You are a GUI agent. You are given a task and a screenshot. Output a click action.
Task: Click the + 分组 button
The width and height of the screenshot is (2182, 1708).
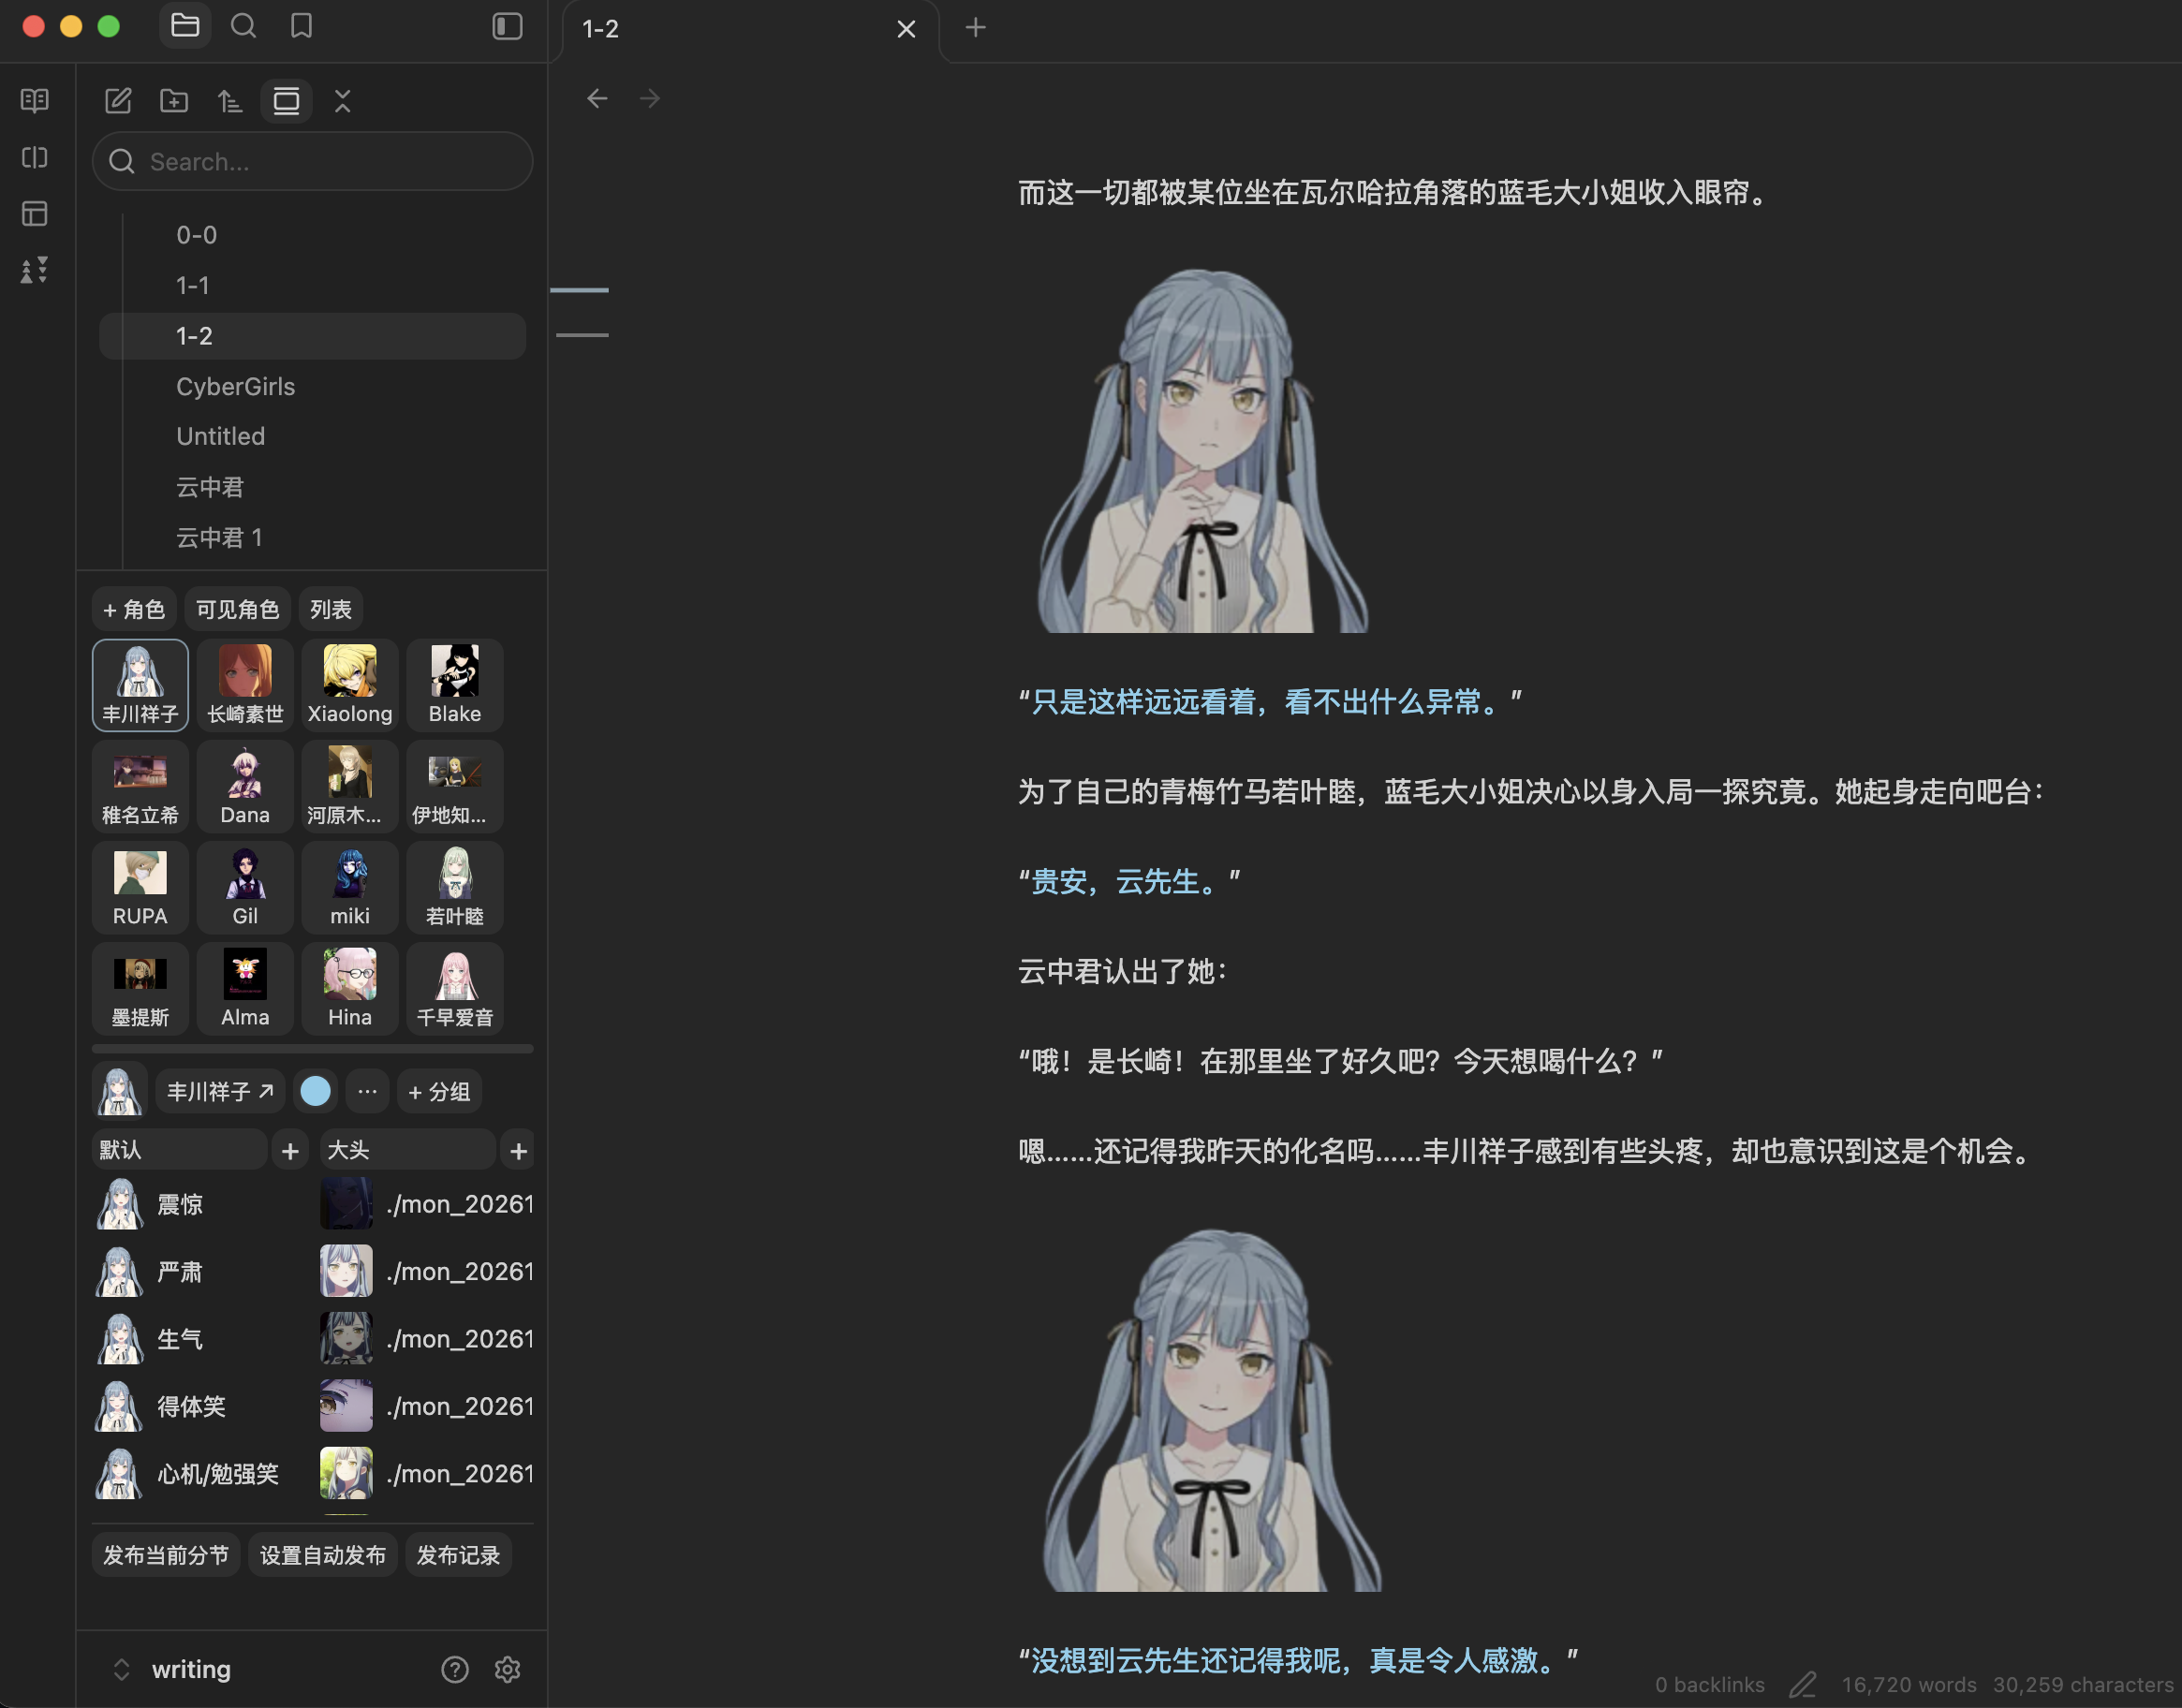(x=439, y=1091)
